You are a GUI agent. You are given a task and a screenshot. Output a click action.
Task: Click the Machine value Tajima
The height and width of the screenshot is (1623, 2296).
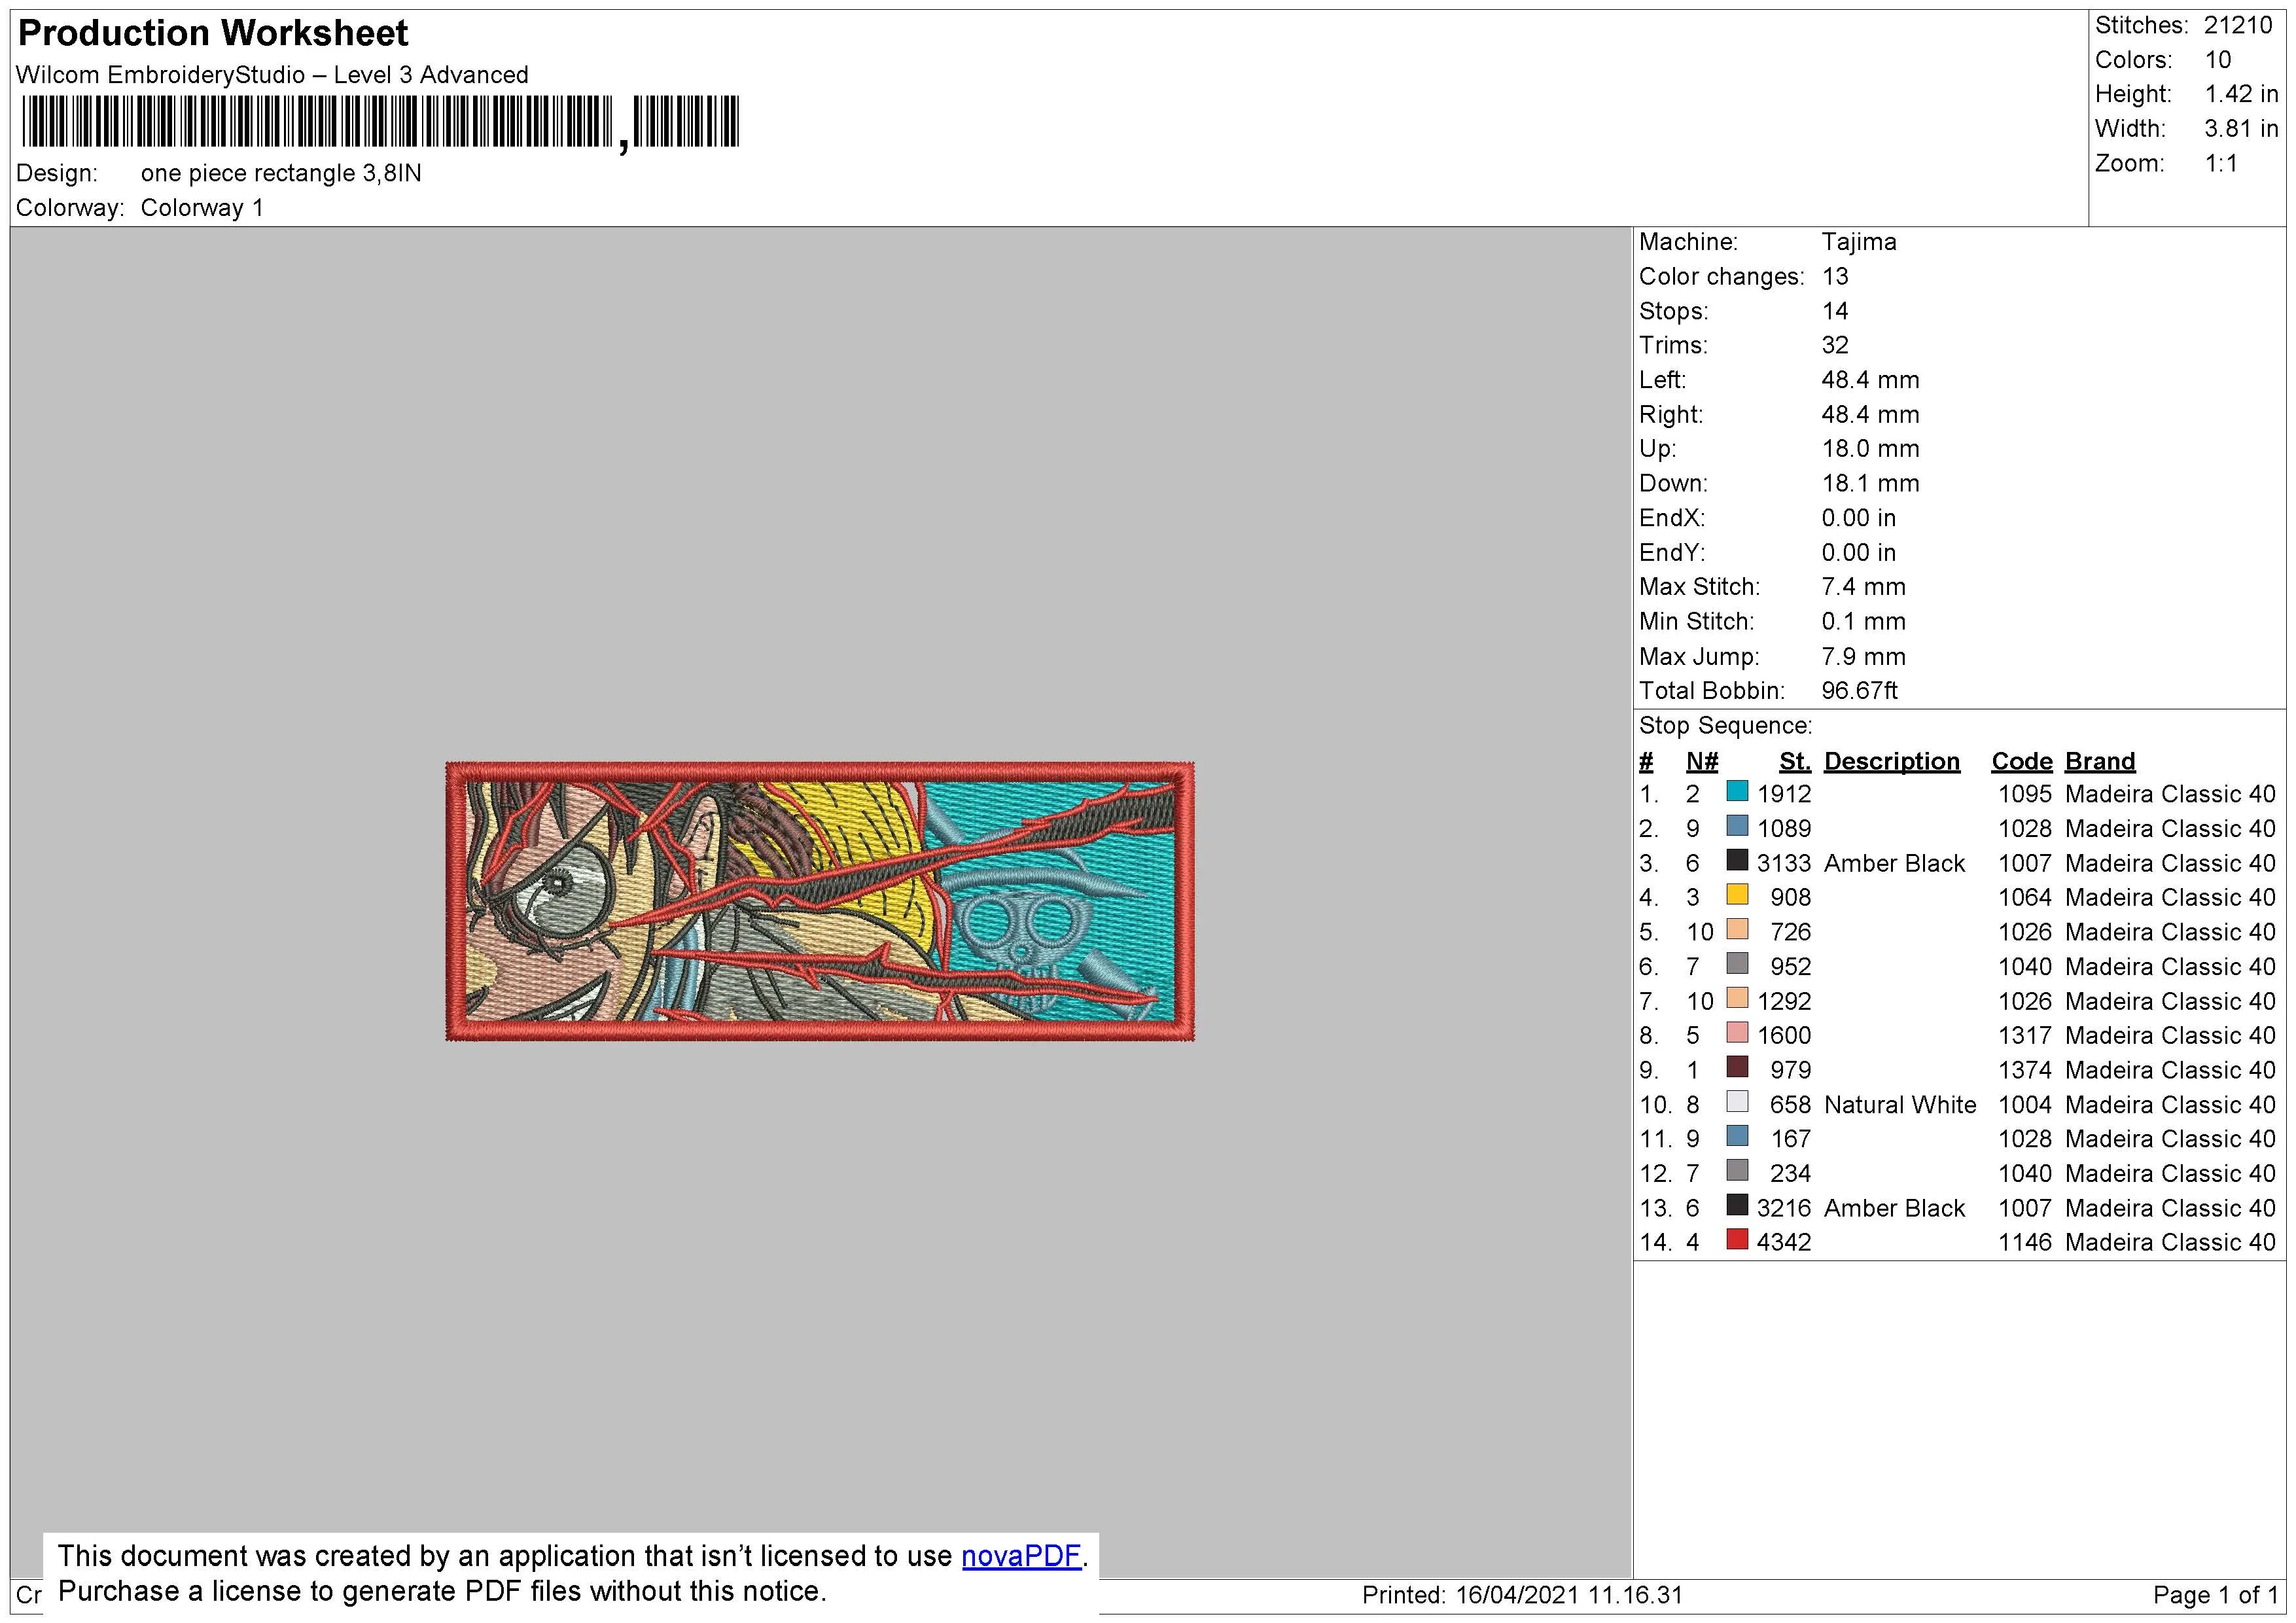click(x=1859, y=242)
